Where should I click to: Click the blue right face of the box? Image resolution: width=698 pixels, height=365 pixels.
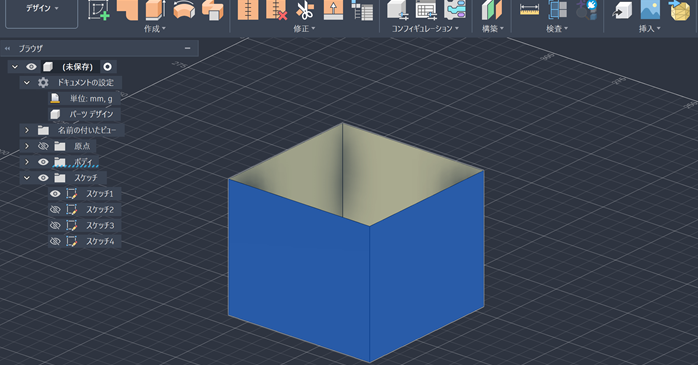(x=427, y=267)
